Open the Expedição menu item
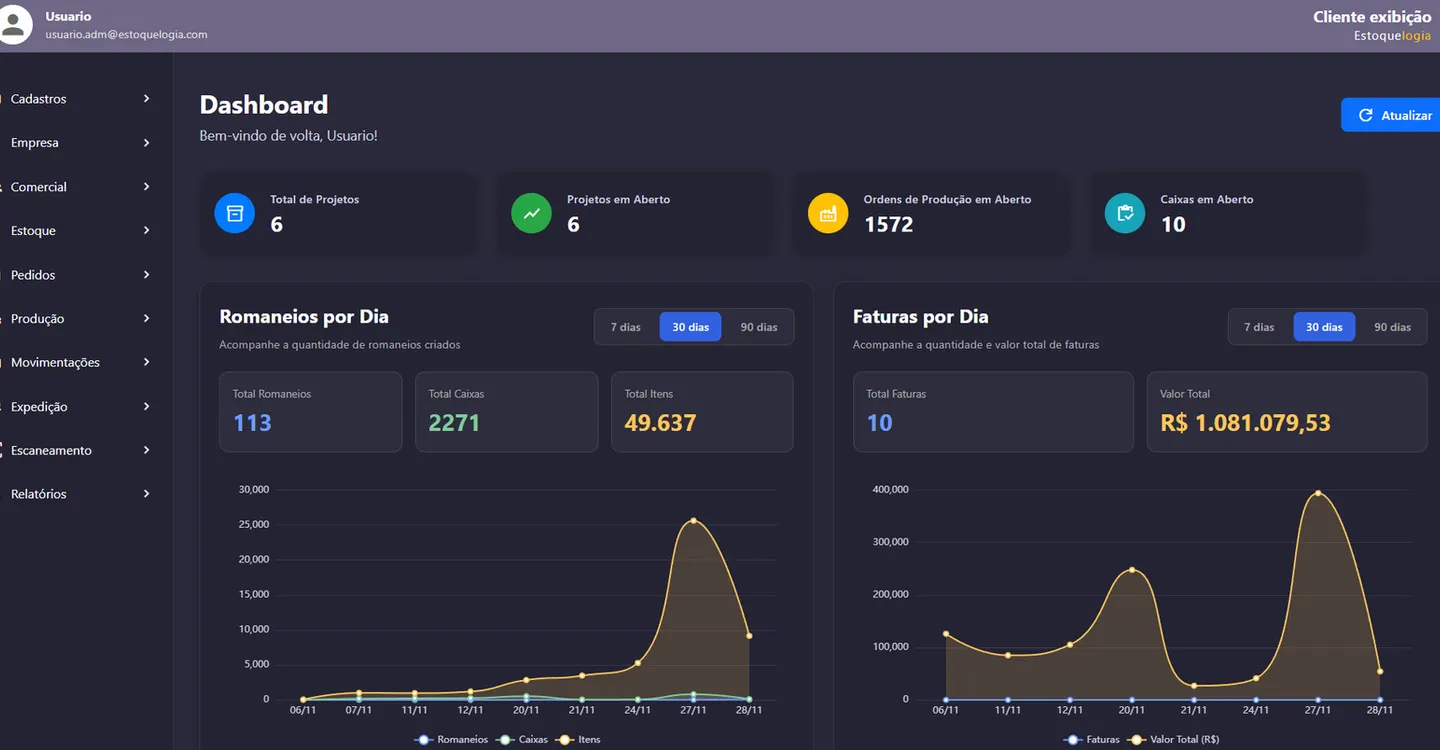Viewport: 1440px width, 750px height. pos(80,407)
